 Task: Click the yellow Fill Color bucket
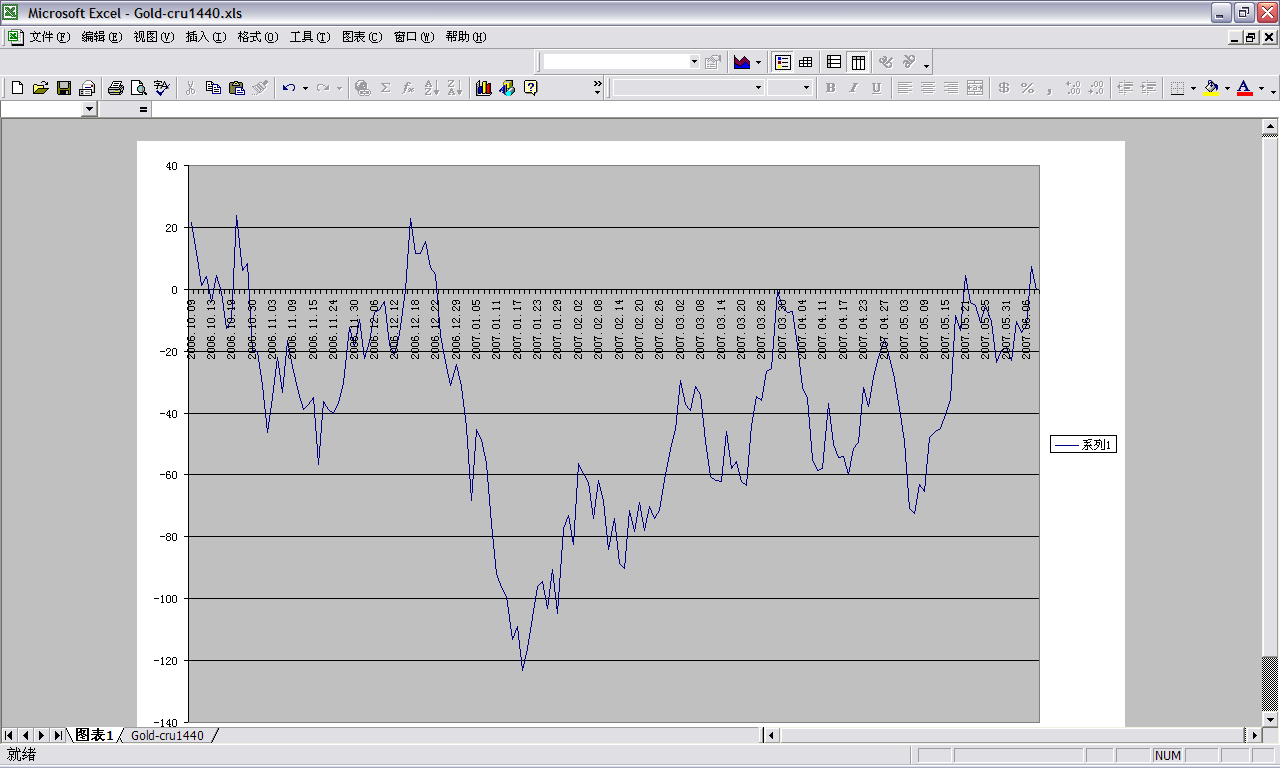click(1211, 88)
